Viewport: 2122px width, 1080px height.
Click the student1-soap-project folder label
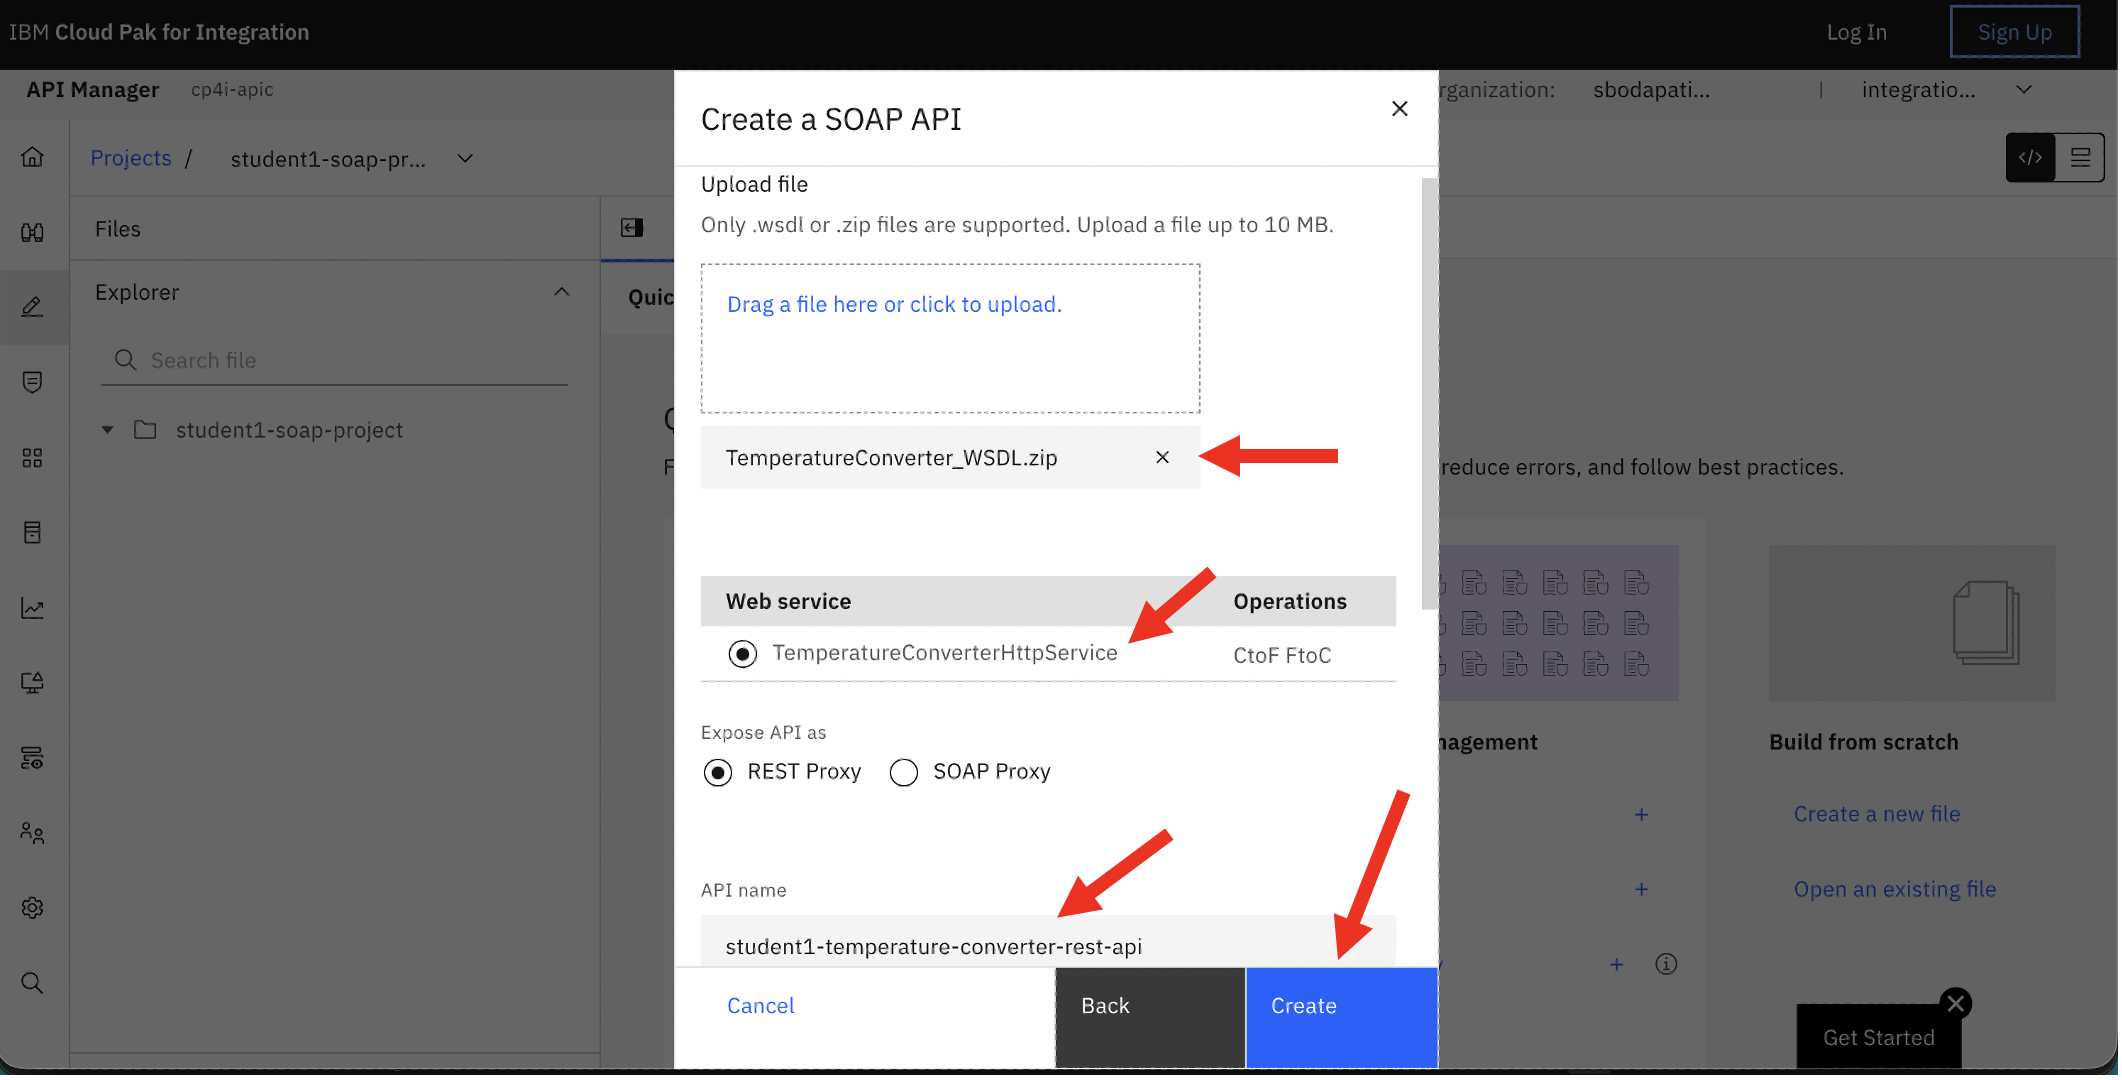pyautogui.click(x=290, y=431)
